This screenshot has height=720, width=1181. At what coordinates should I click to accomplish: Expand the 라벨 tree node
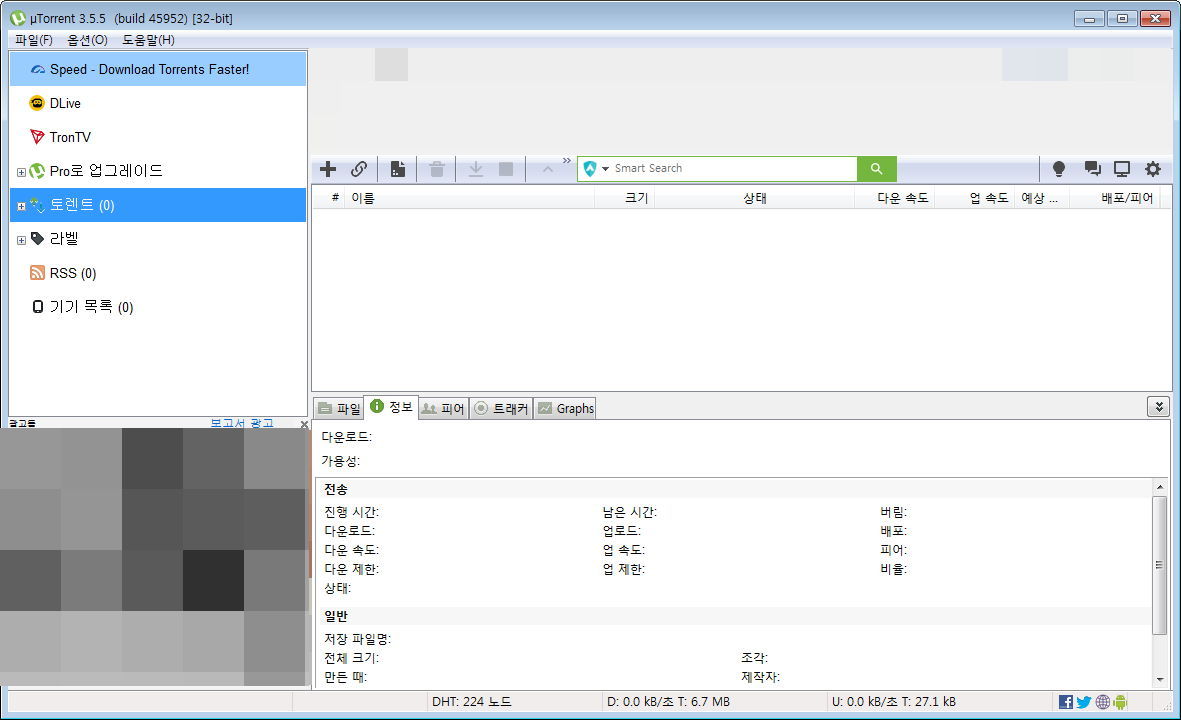[x=21, y=240]
